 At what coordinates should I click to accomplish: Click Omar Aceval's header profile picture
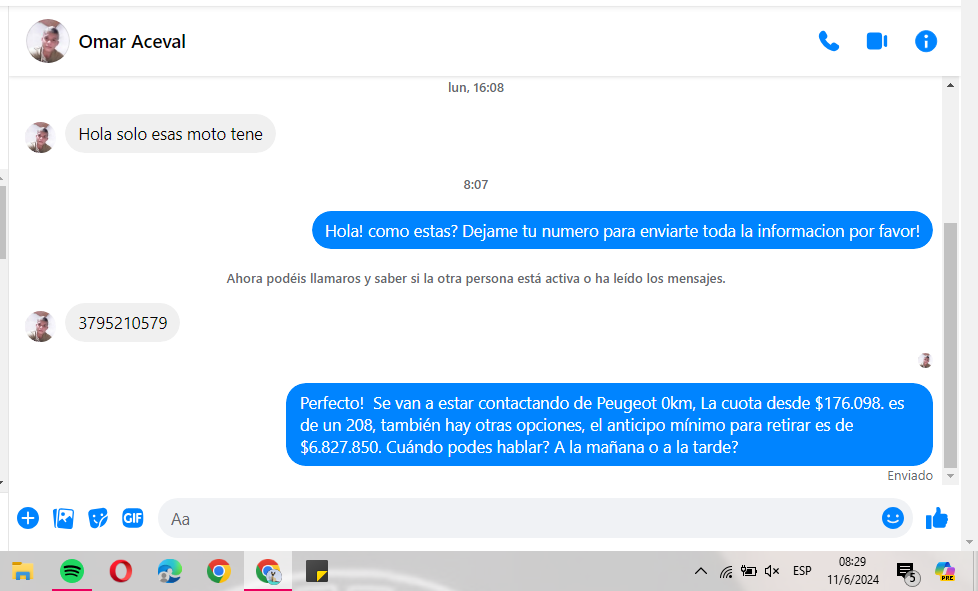pos(47,41)
